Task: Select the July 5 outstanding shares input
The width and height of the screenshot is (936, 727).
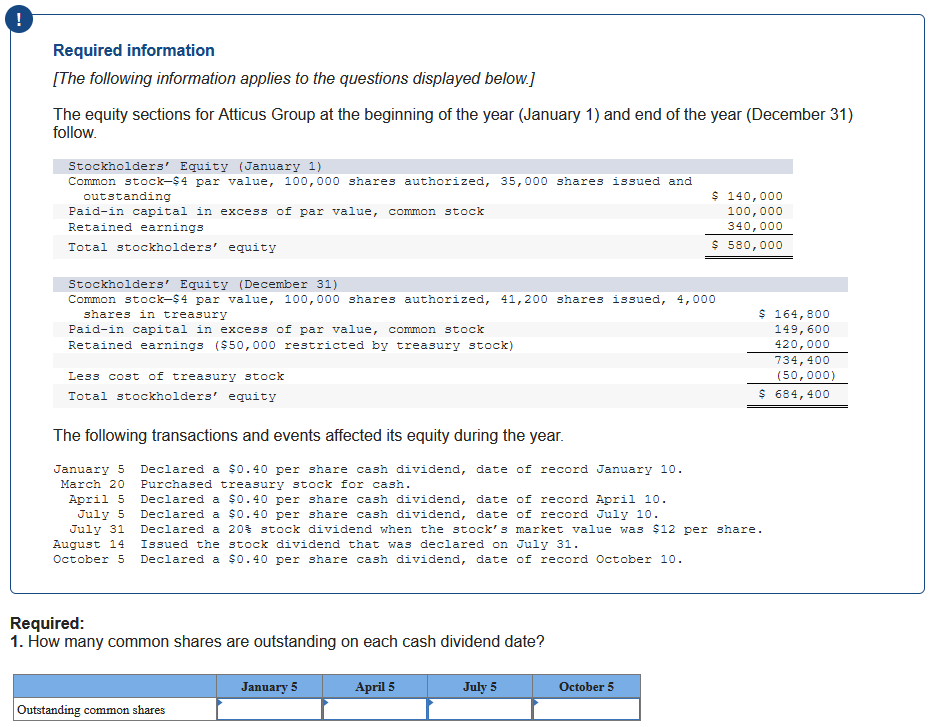Action: click(x=480, y=709)
